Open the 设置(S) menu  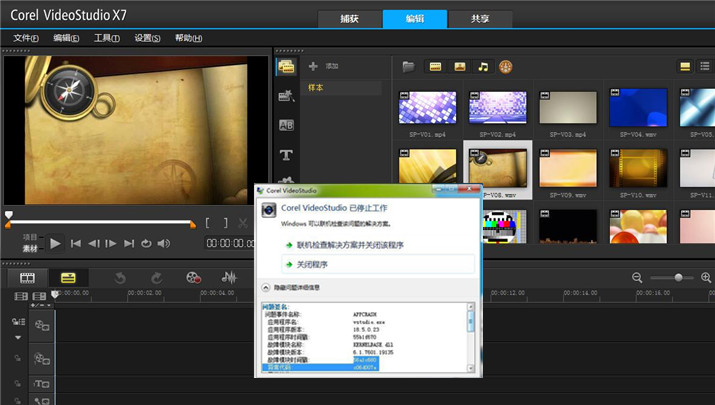(x=147, y=38)
